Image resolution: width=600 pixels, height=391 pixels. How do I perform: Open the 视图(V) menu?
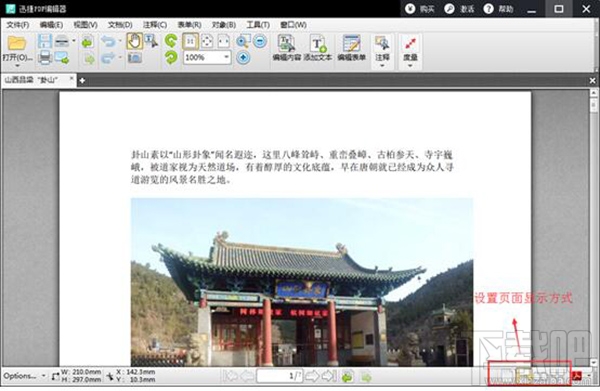pyautogui.click(x=85, y=25)
